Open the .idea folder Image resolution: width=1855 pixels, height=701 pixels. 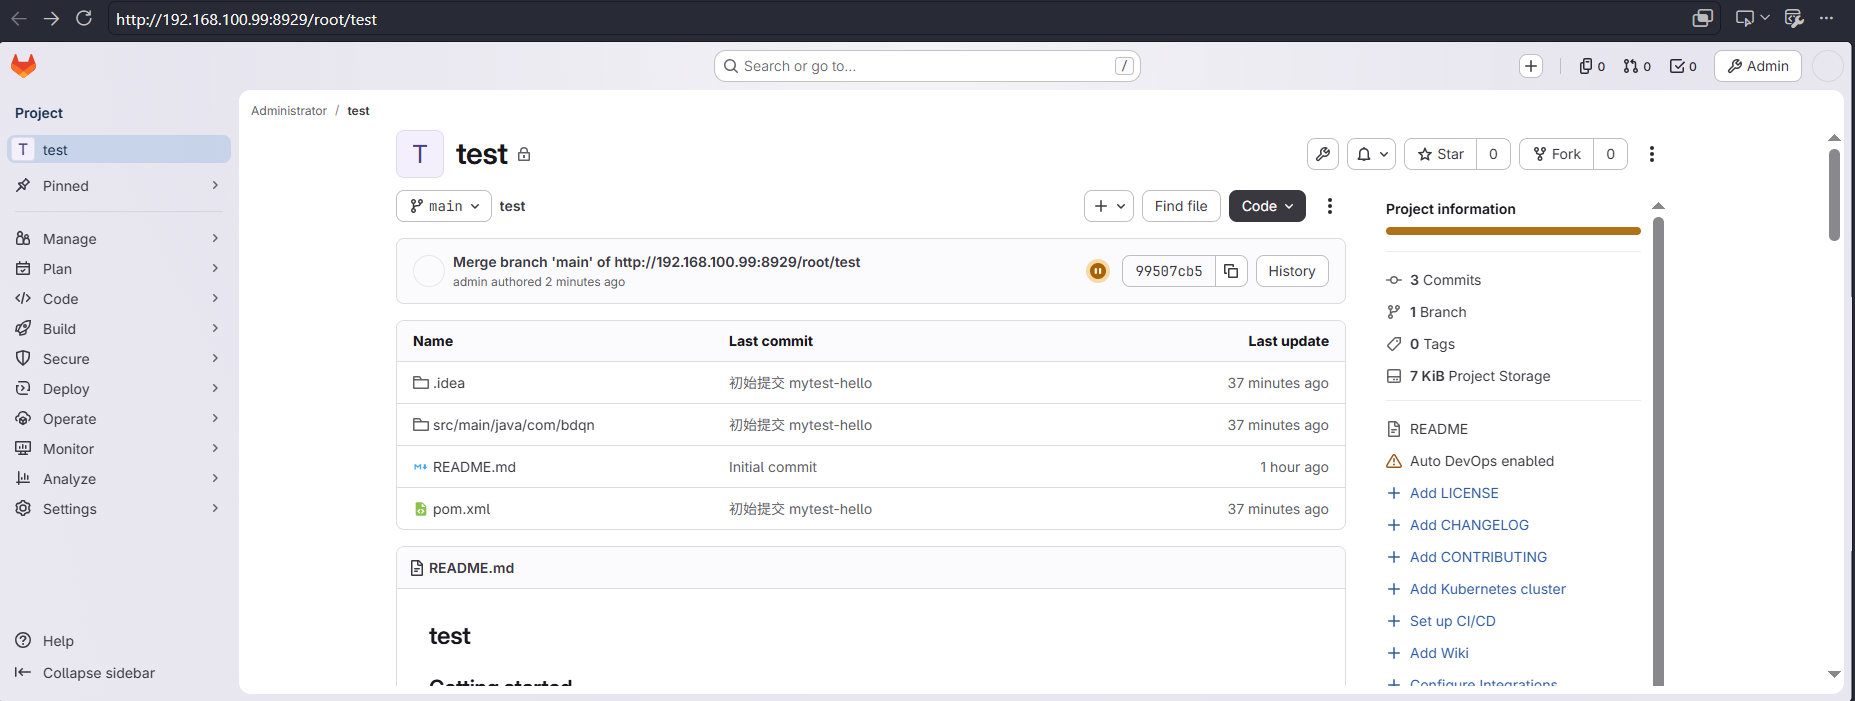448,383
